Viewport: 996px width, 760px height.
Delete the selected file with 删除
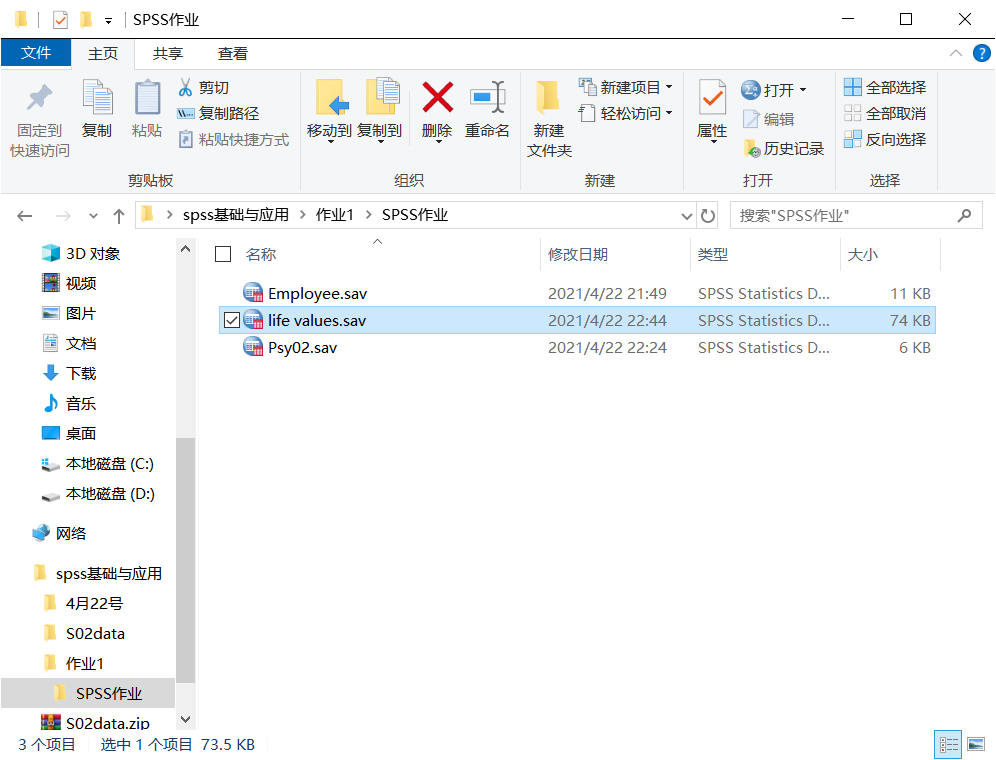437,112
